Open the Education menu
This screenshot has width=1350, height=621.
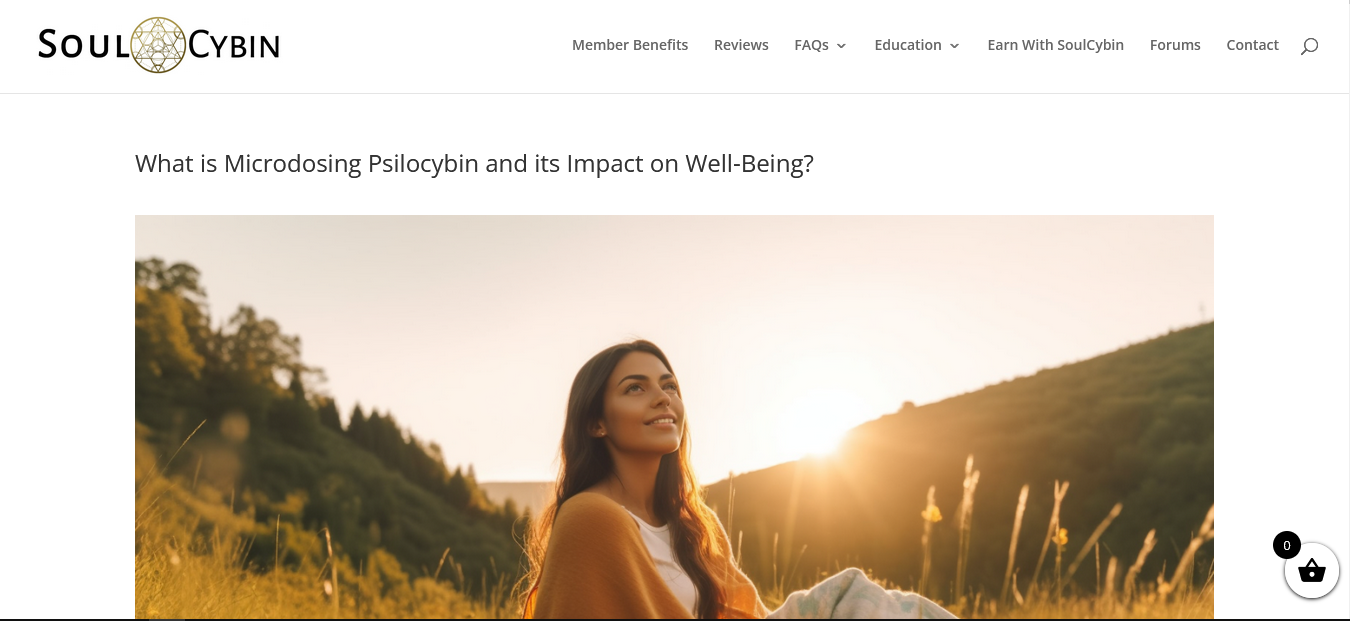[908, 45]
